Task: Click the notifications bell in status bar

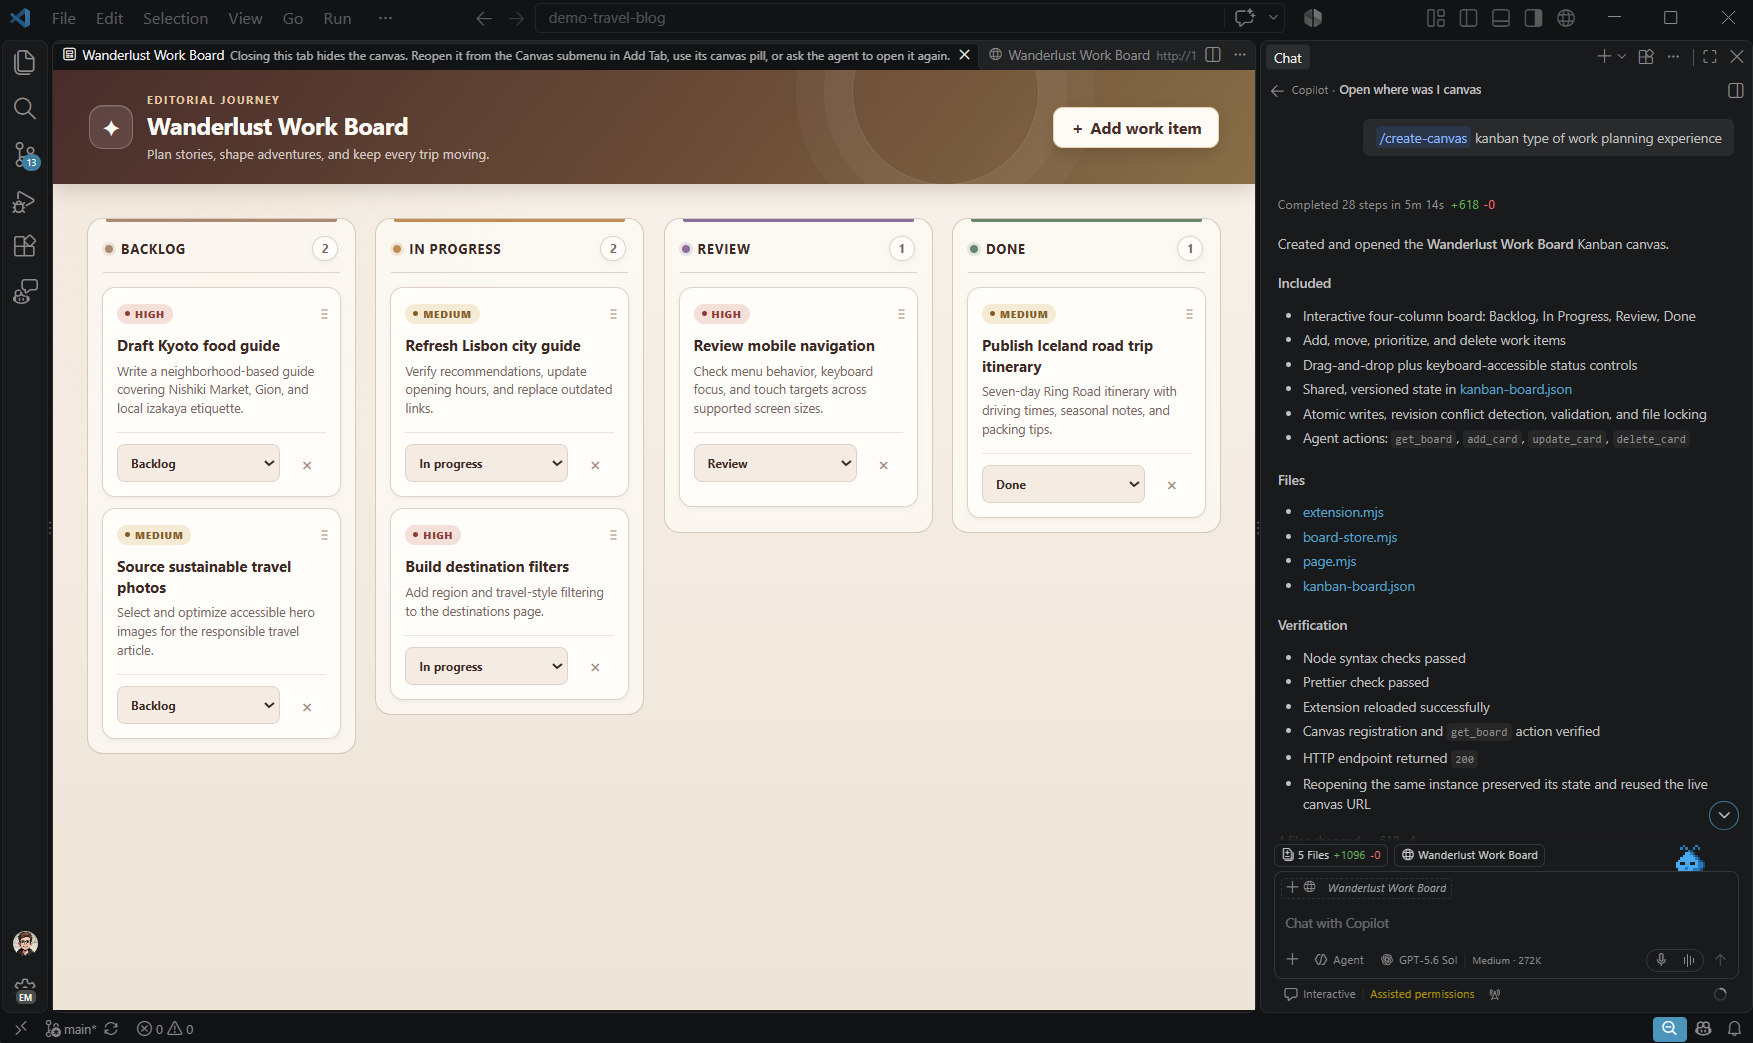Action: (1734, 1029)
